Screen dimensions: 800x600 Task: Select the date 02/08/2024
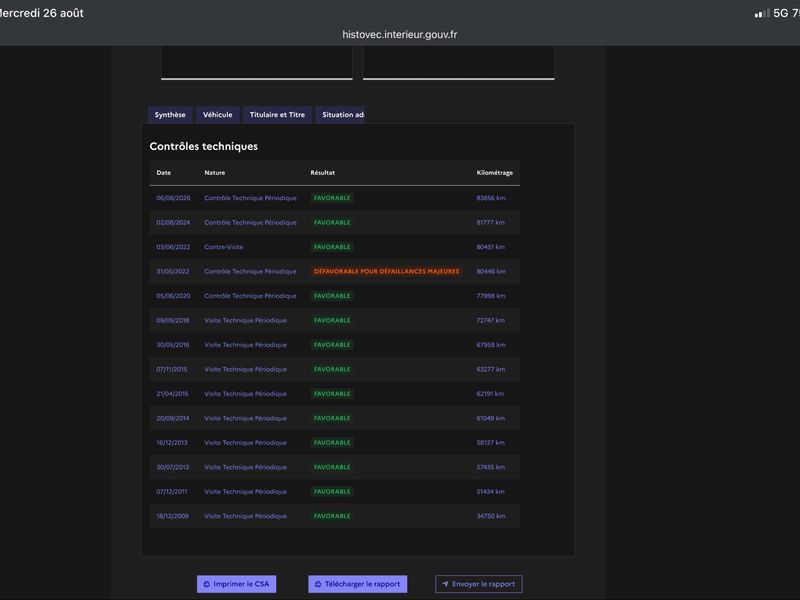pyautogui.click(x=173, y=222)
